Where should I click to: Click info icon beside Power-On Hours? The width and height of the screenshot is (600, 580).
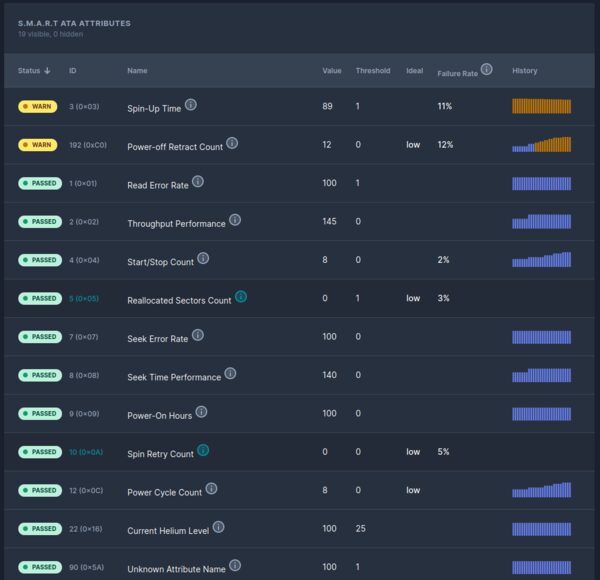(x=201, y=412)
